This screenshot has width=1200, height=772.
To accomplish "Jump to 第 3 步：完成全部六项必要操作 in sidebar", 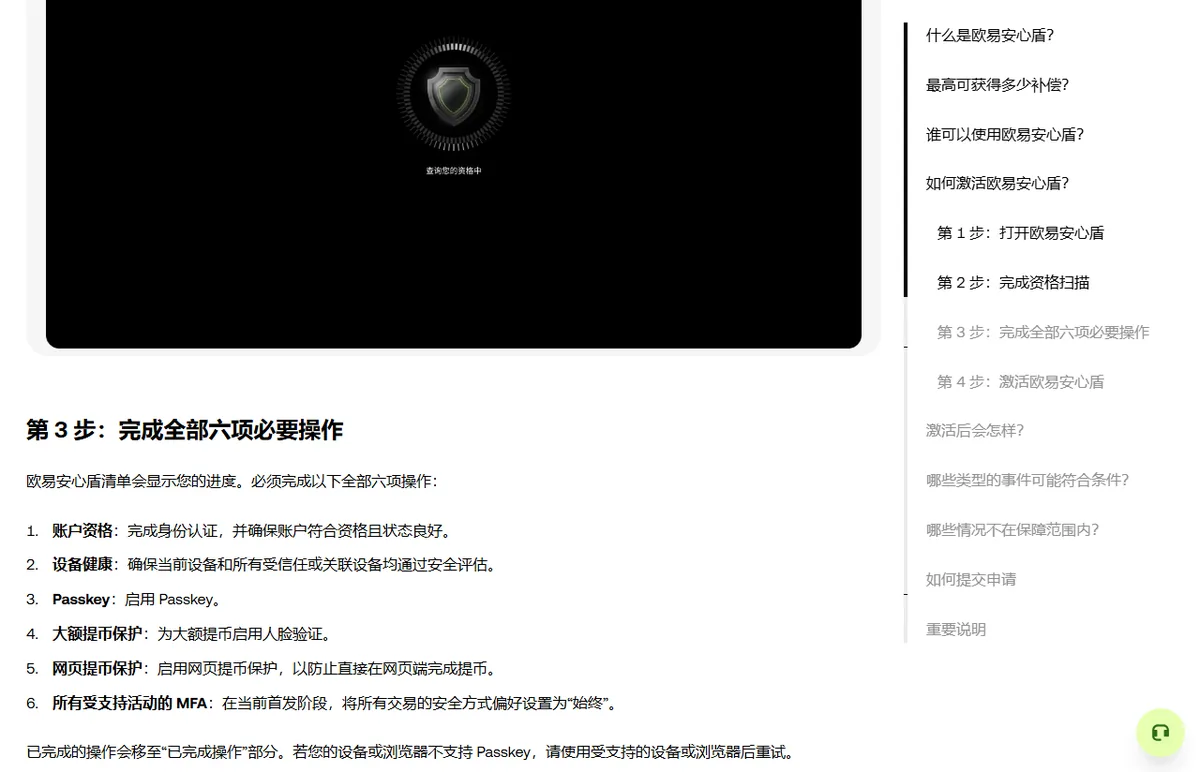I will [1043, 332].
